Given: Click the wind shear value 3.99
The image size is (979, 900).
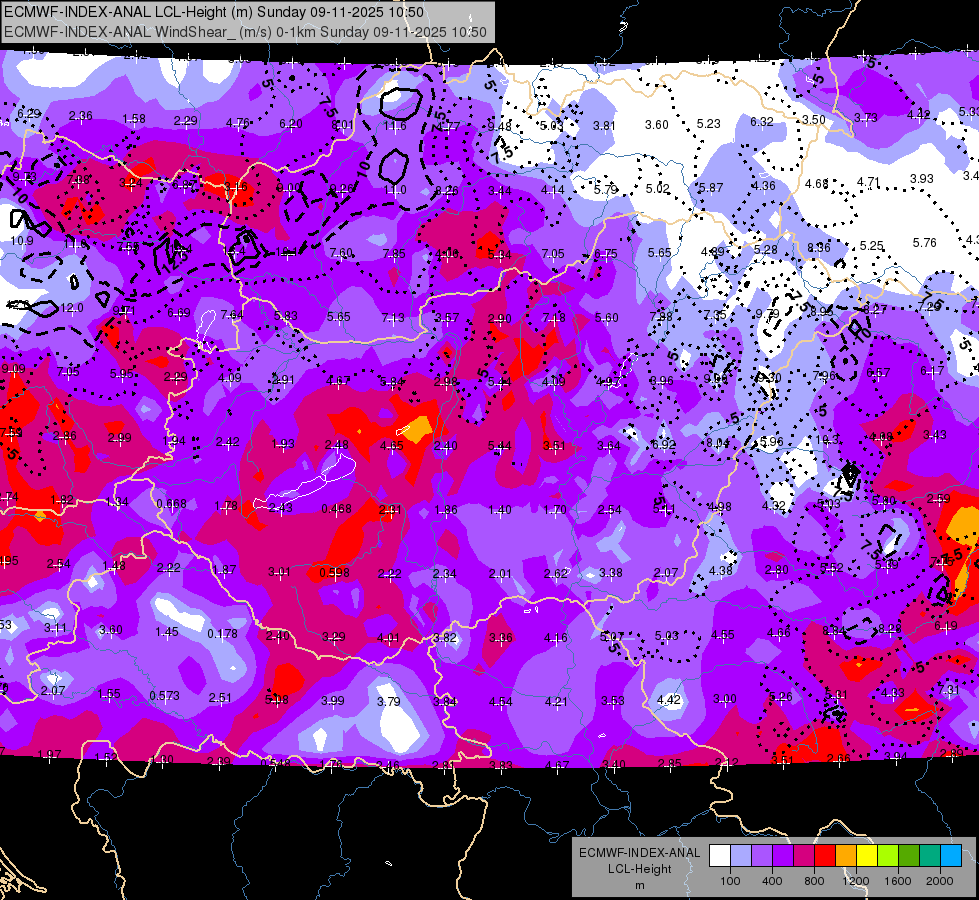Looking at the screenshot, I should pyautogui.click(x=332, y=701).
